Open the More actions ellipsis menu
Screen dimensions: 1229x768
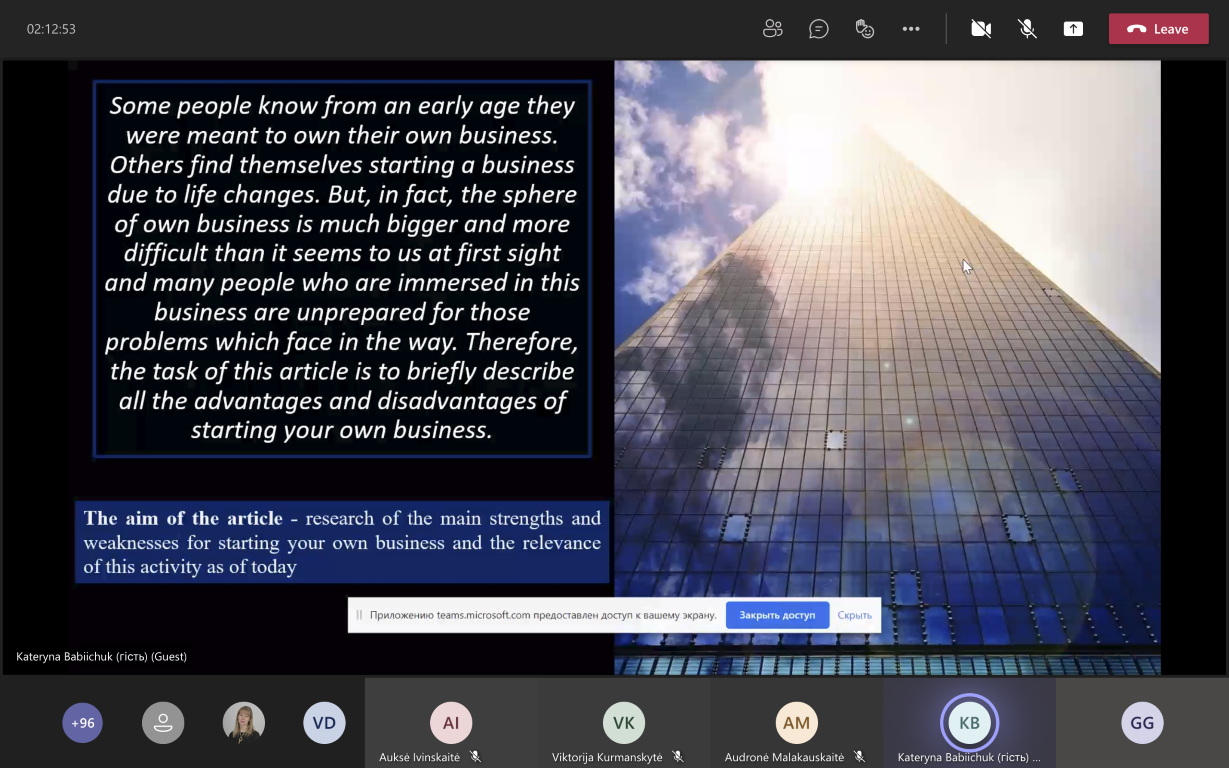[x=911, y=29]
